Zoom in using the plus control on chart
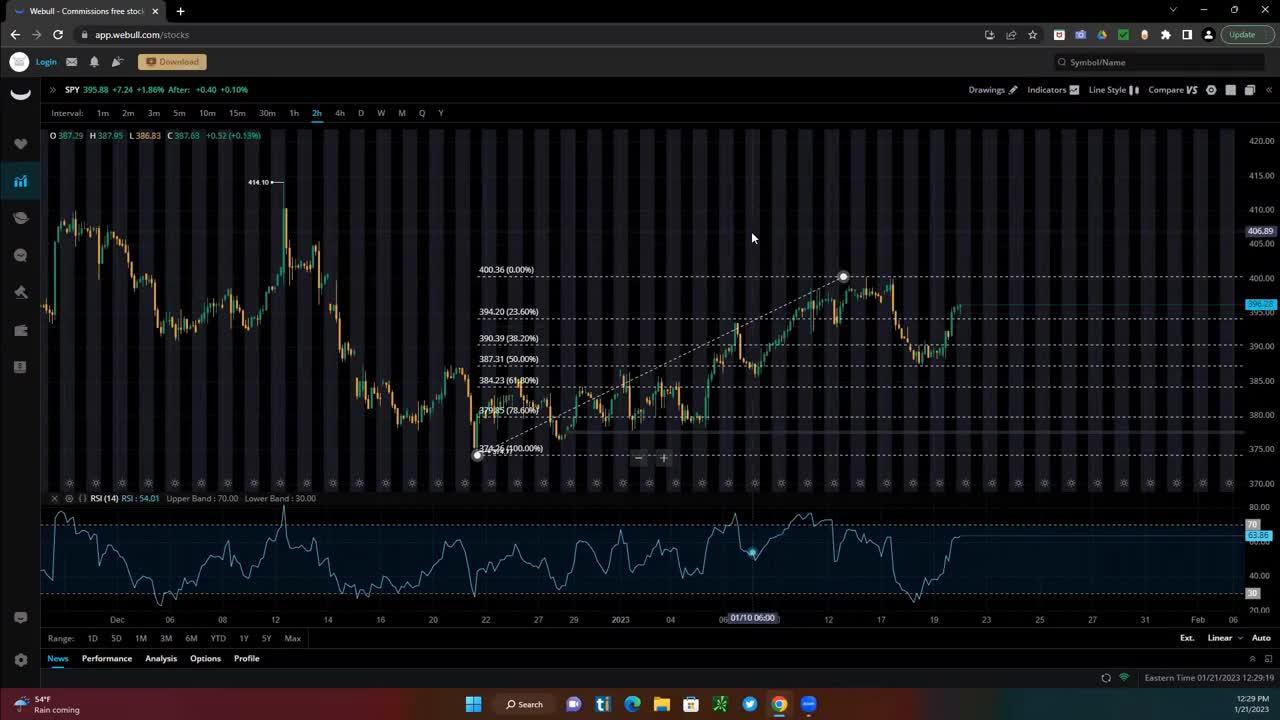This screenshot has height=720, width=1280. click(x=663, y=458)
